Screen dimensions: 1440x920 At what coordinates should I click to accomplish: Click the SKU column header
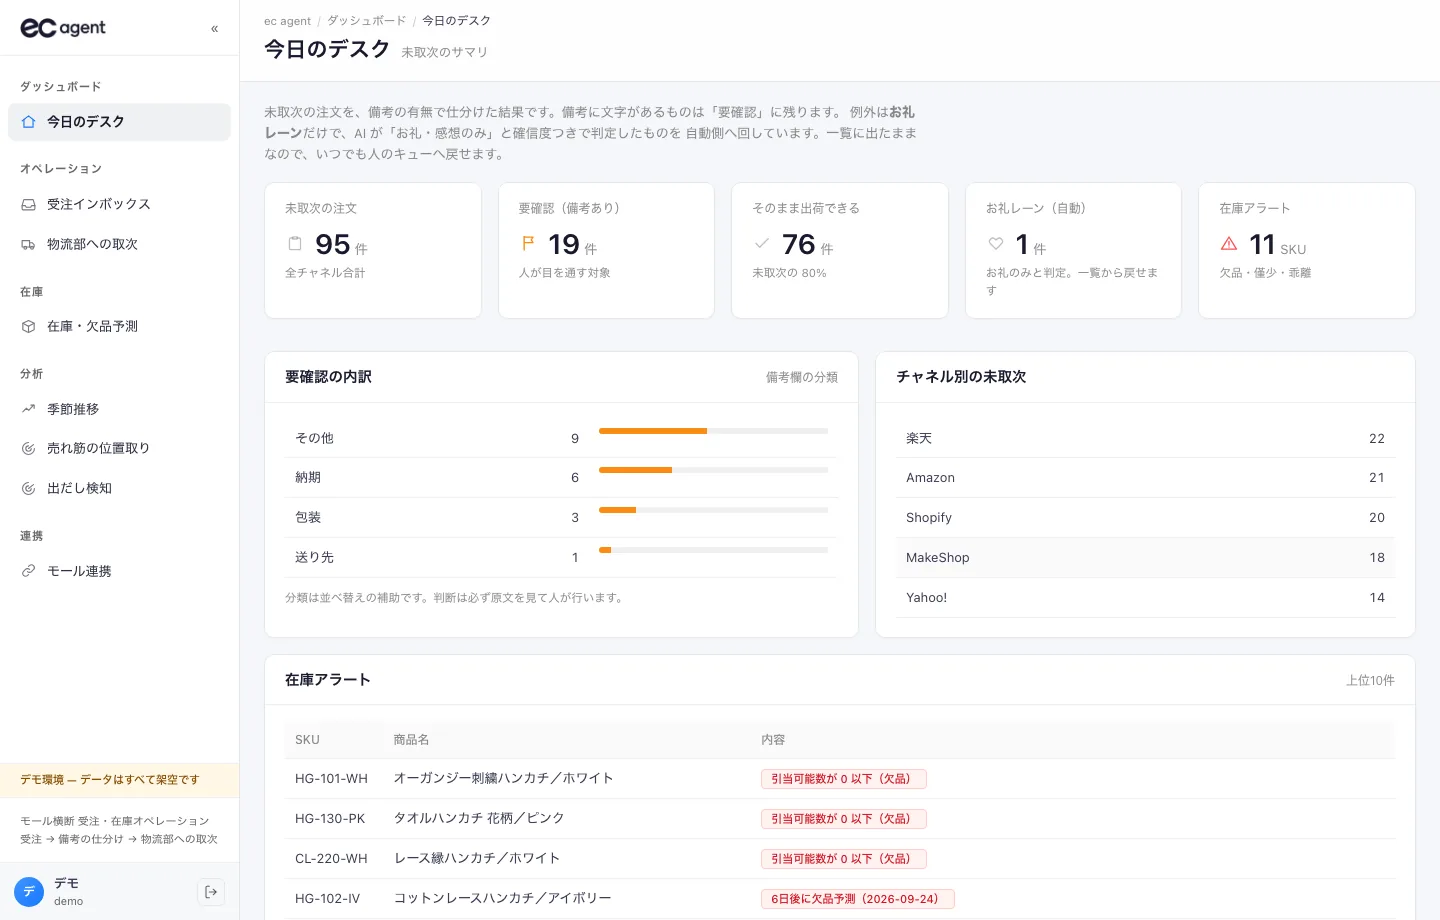coord(307,740)
